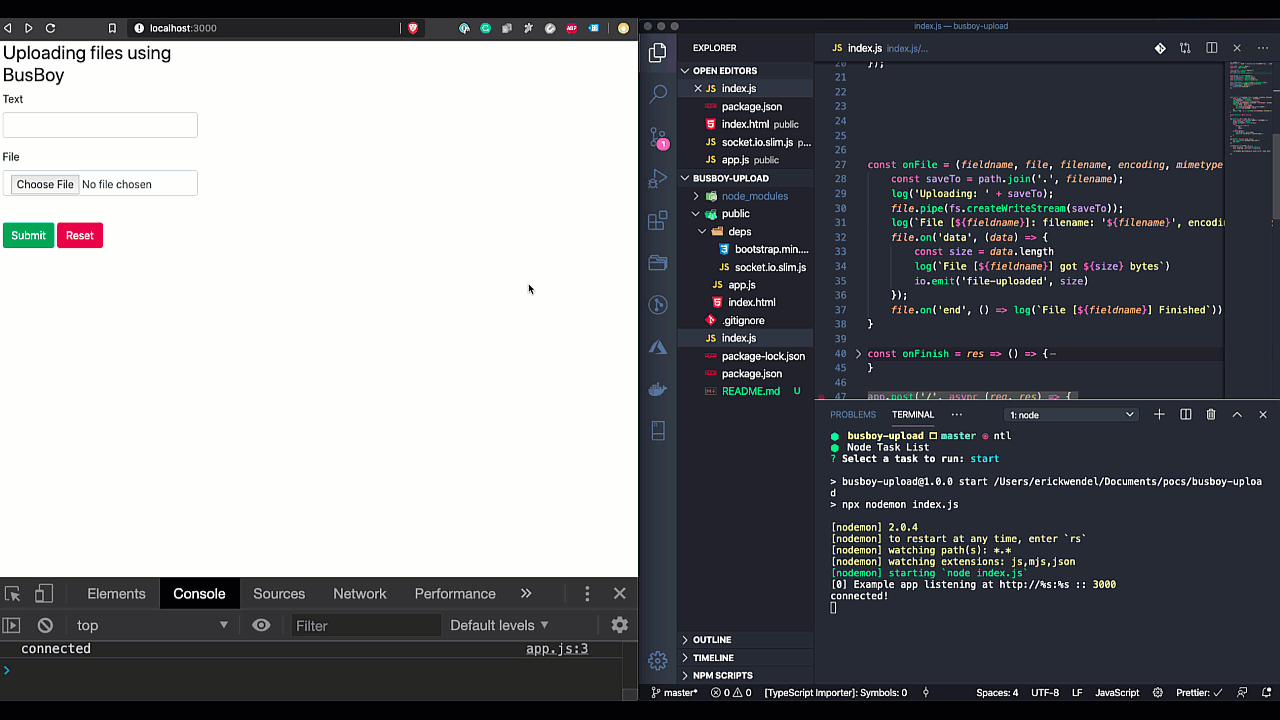This screenshot has height=720, width=1280.
Task: Open DevTools customize menu (three dots)
Action: (587, 594)
